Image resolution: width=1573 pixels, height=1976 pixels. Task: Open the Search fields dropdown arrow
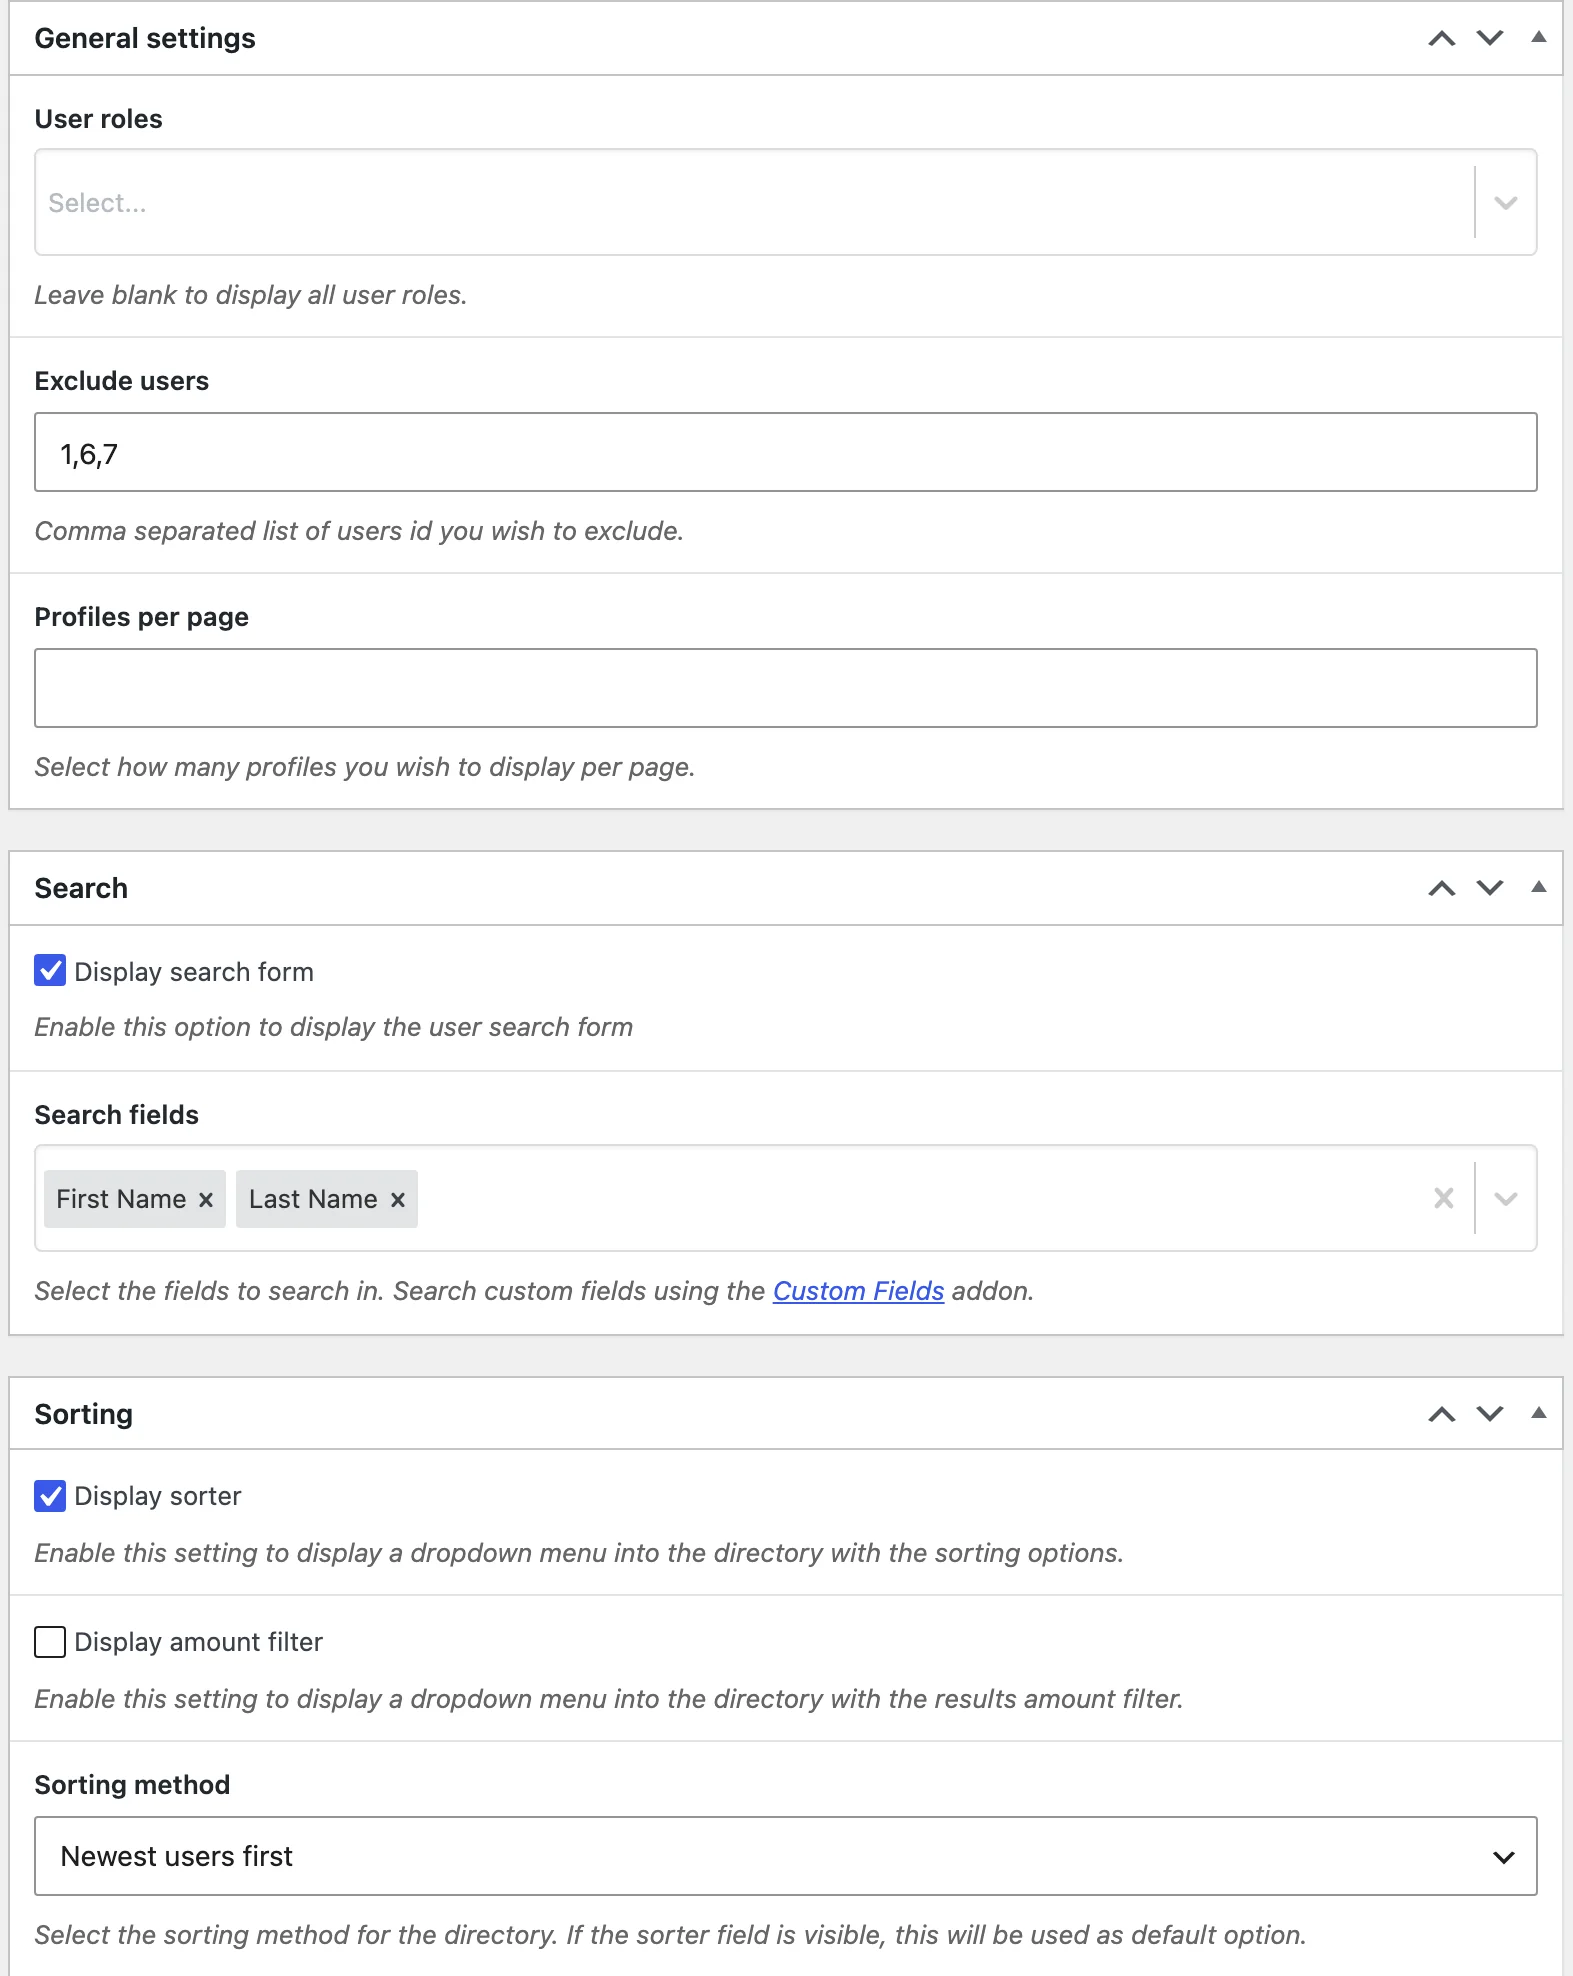click(1506, 1198)
